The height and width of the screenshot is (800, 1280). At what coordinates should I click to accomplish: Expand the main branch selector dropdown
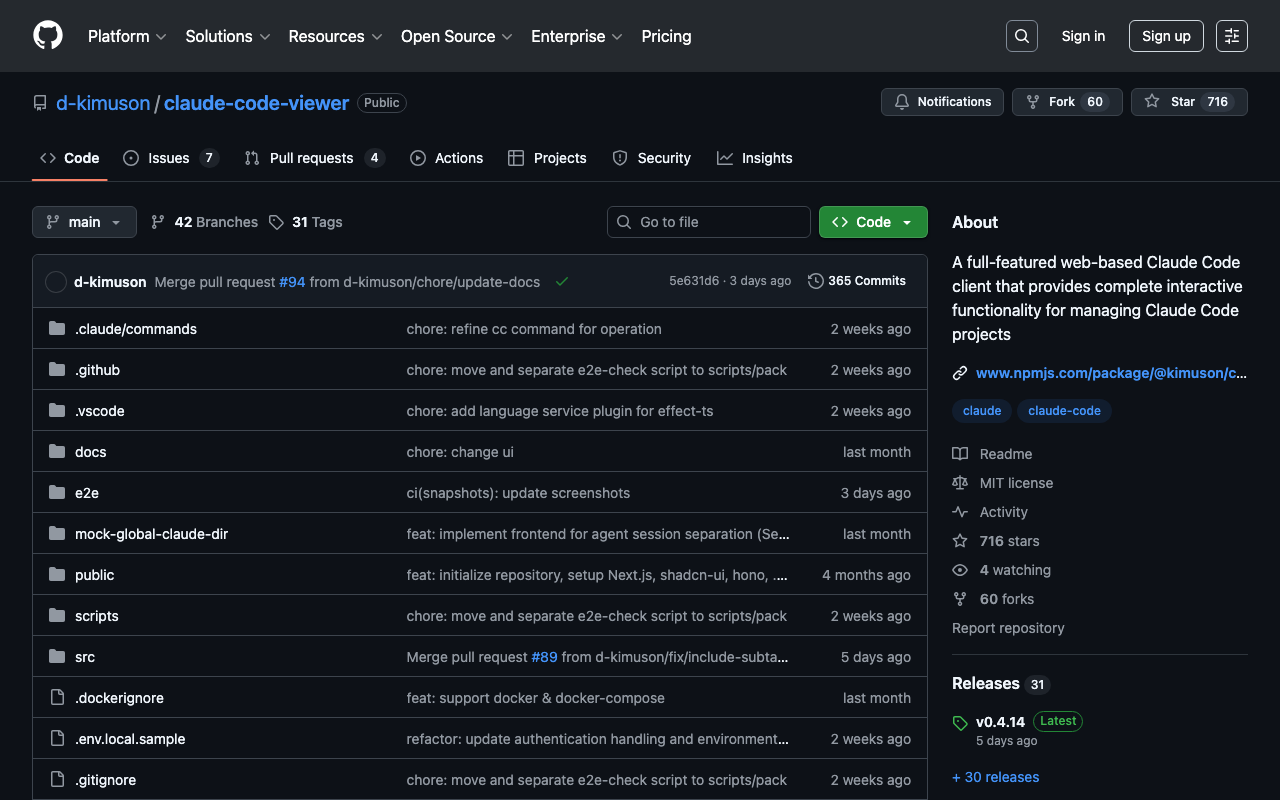click(84, 222)
